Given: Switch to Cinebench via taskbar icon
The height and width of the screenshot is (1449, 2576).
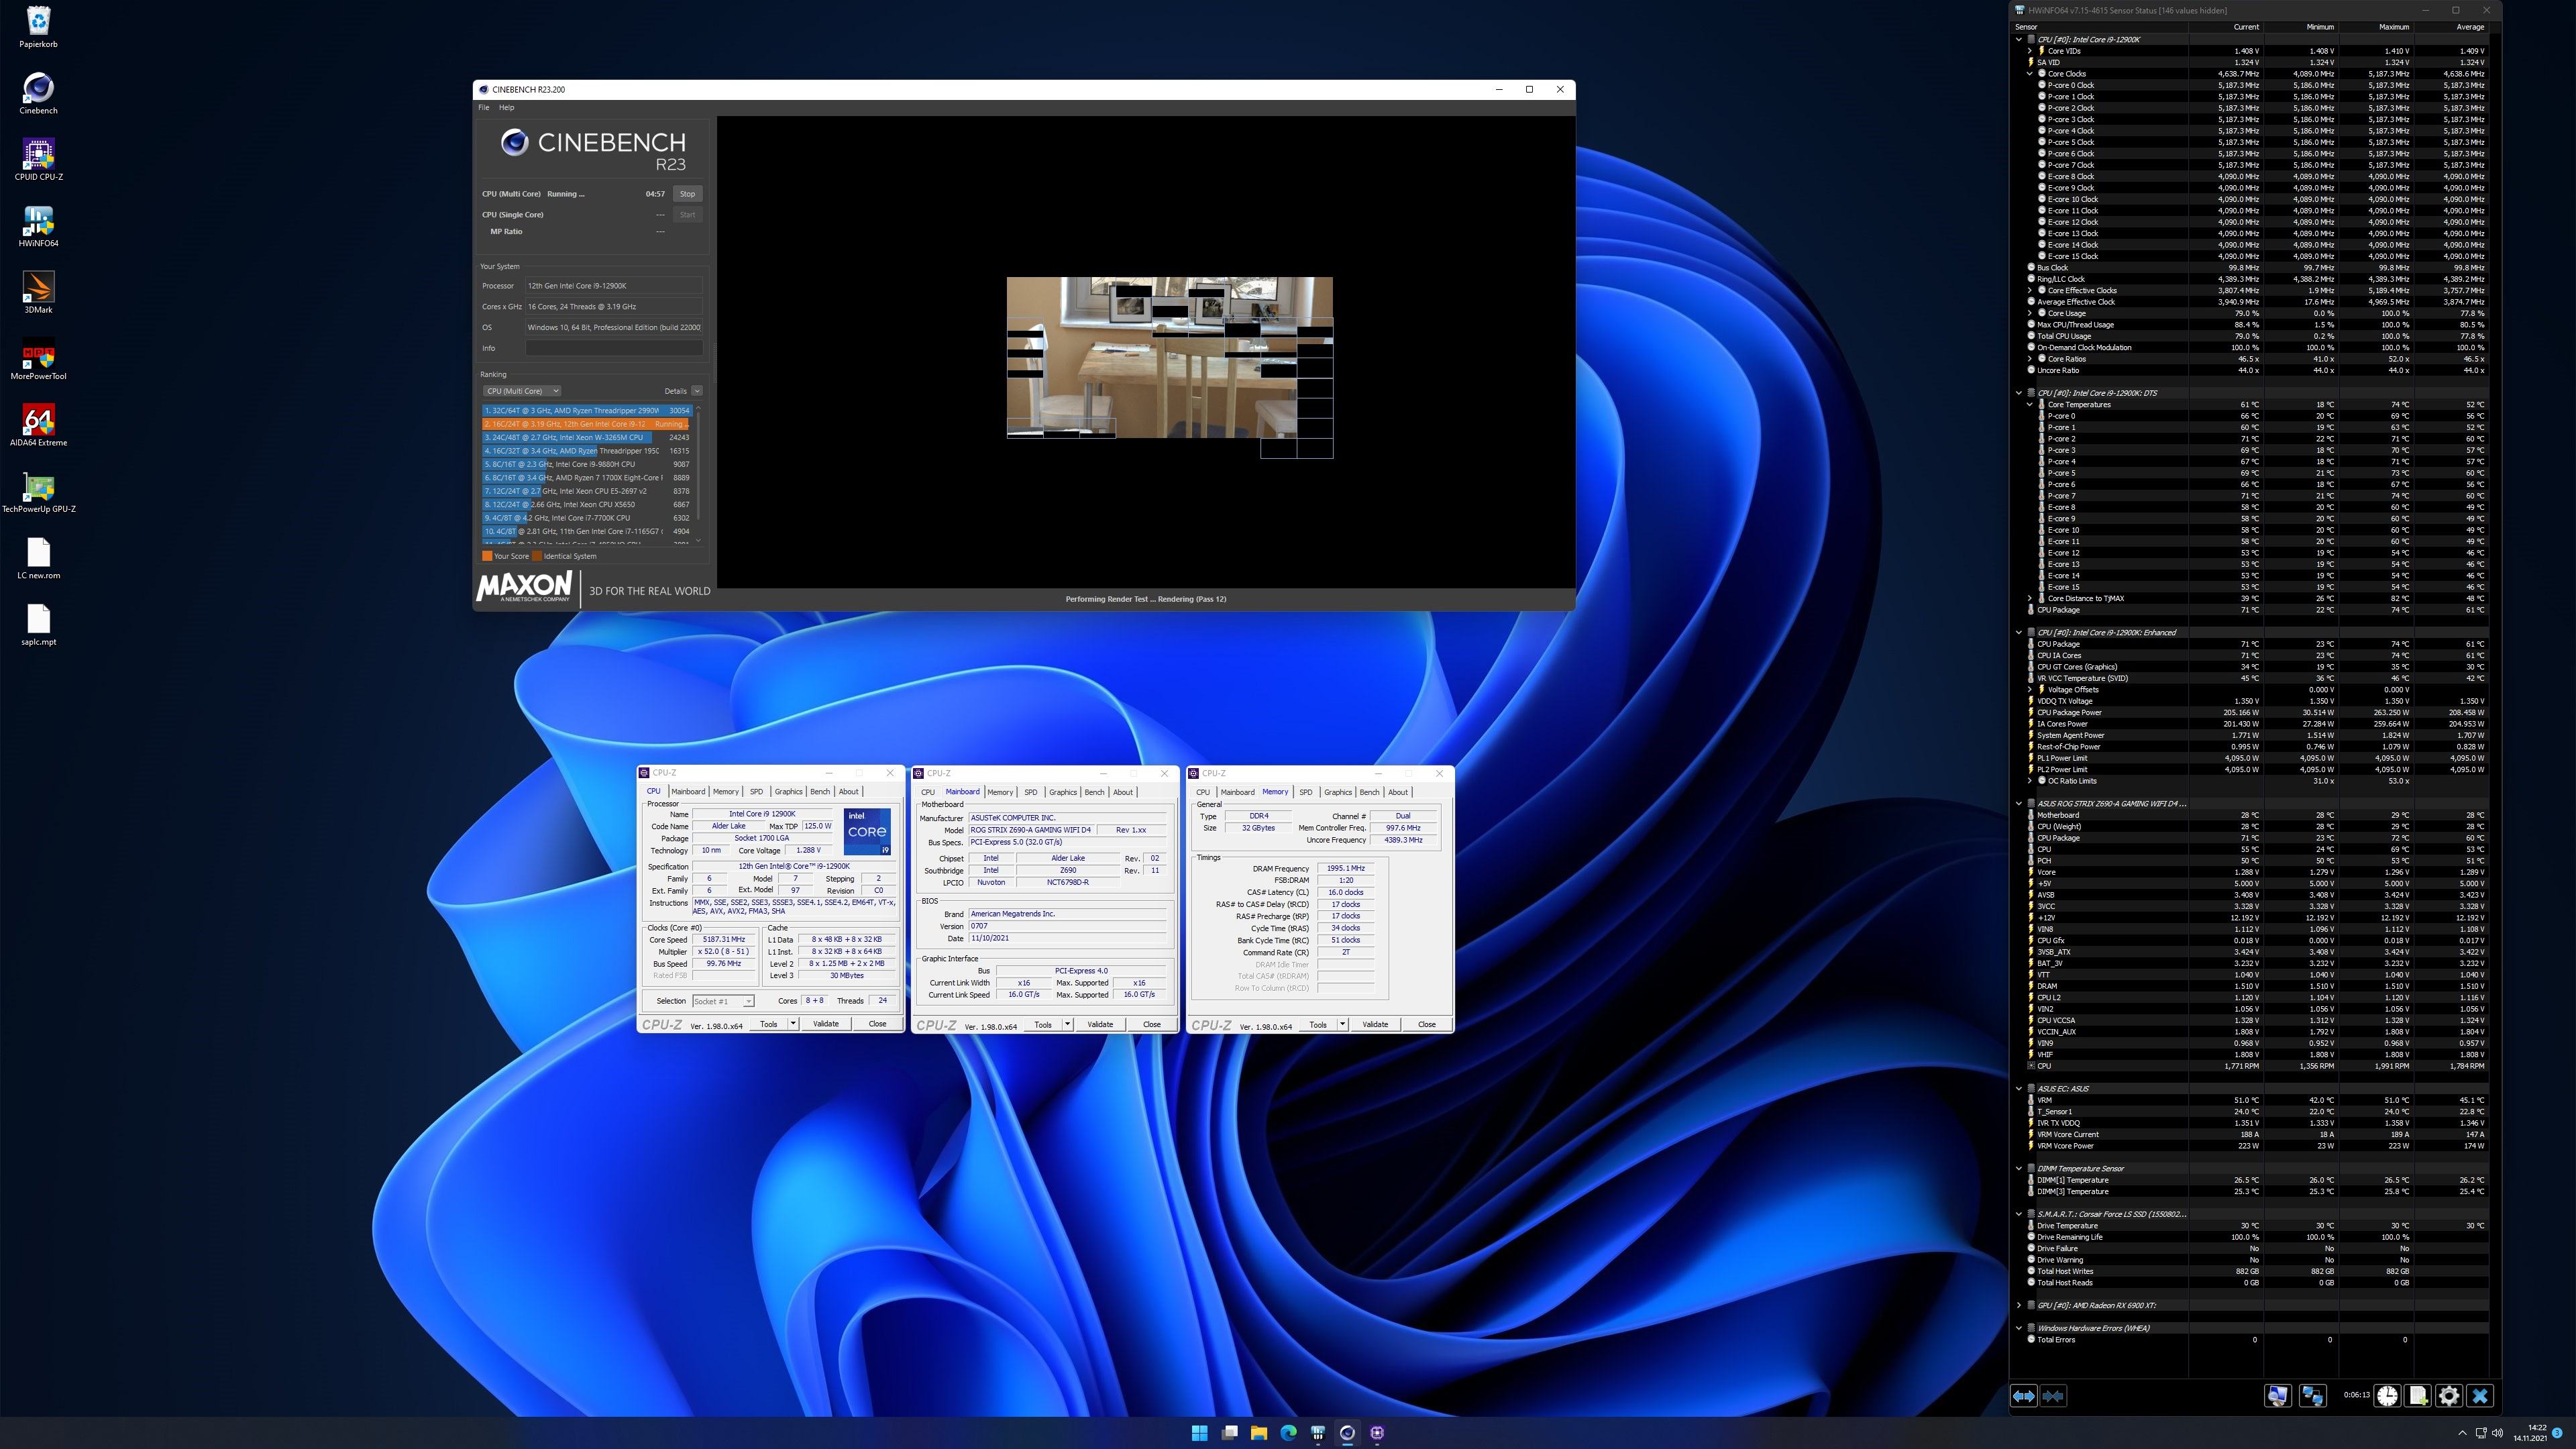Looking at the screenshot, I should coord(1347,1432).
